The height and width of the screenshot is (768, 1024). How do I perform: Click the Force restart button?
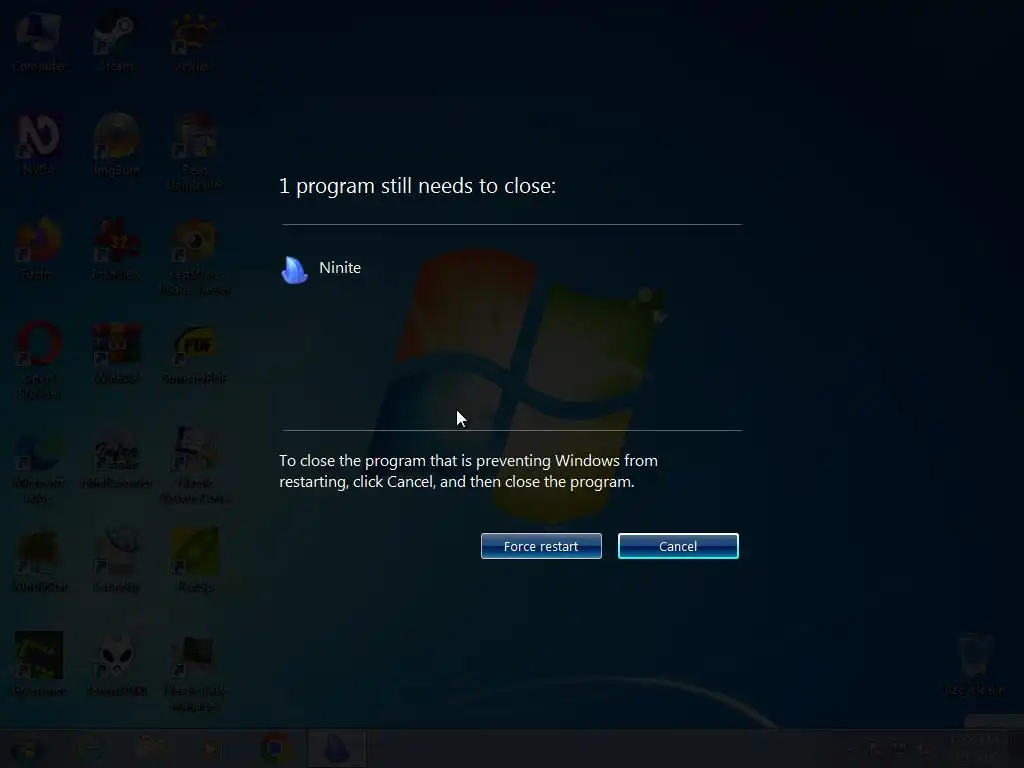click(x=541, y=546)
